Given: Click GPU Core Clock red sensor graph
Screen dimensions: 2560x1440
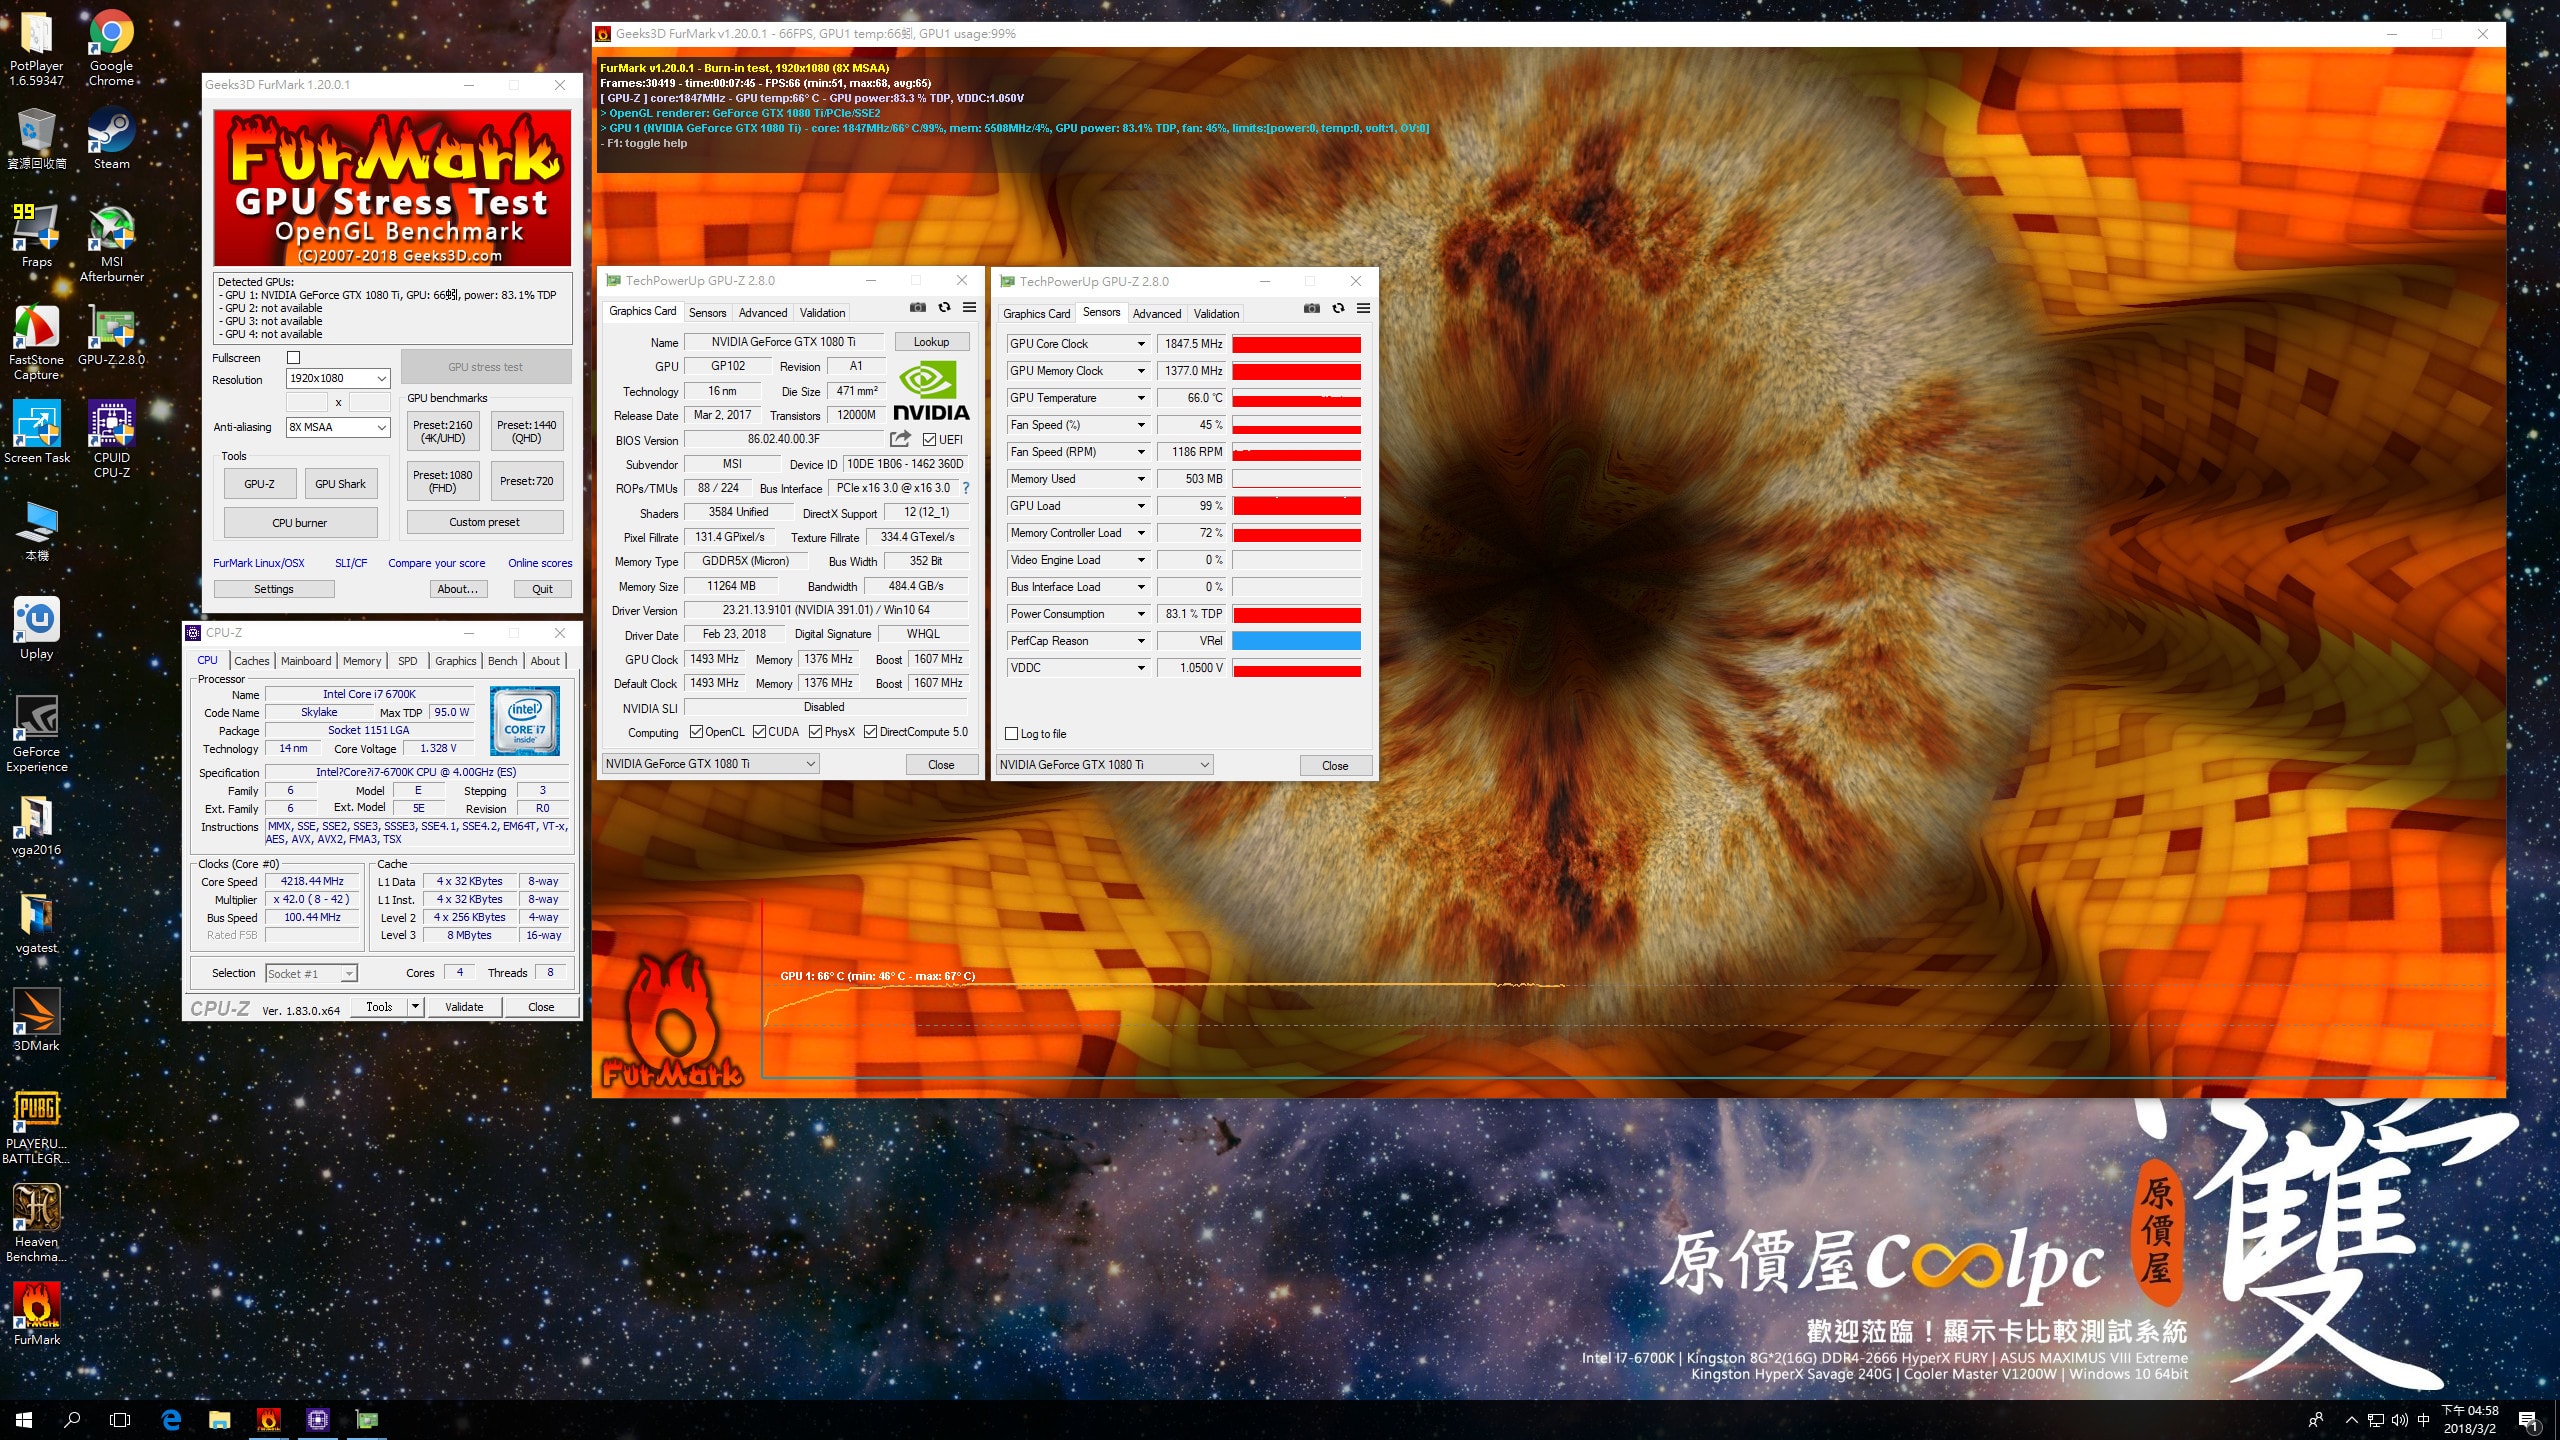Looking at the screenshot, I should point(1296,344).
